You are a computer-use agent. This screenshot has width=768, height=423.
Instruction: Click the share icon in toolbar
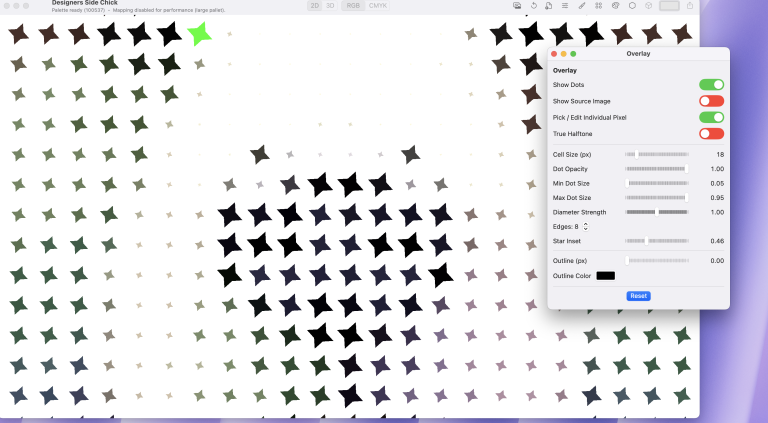tap(690, 6)
